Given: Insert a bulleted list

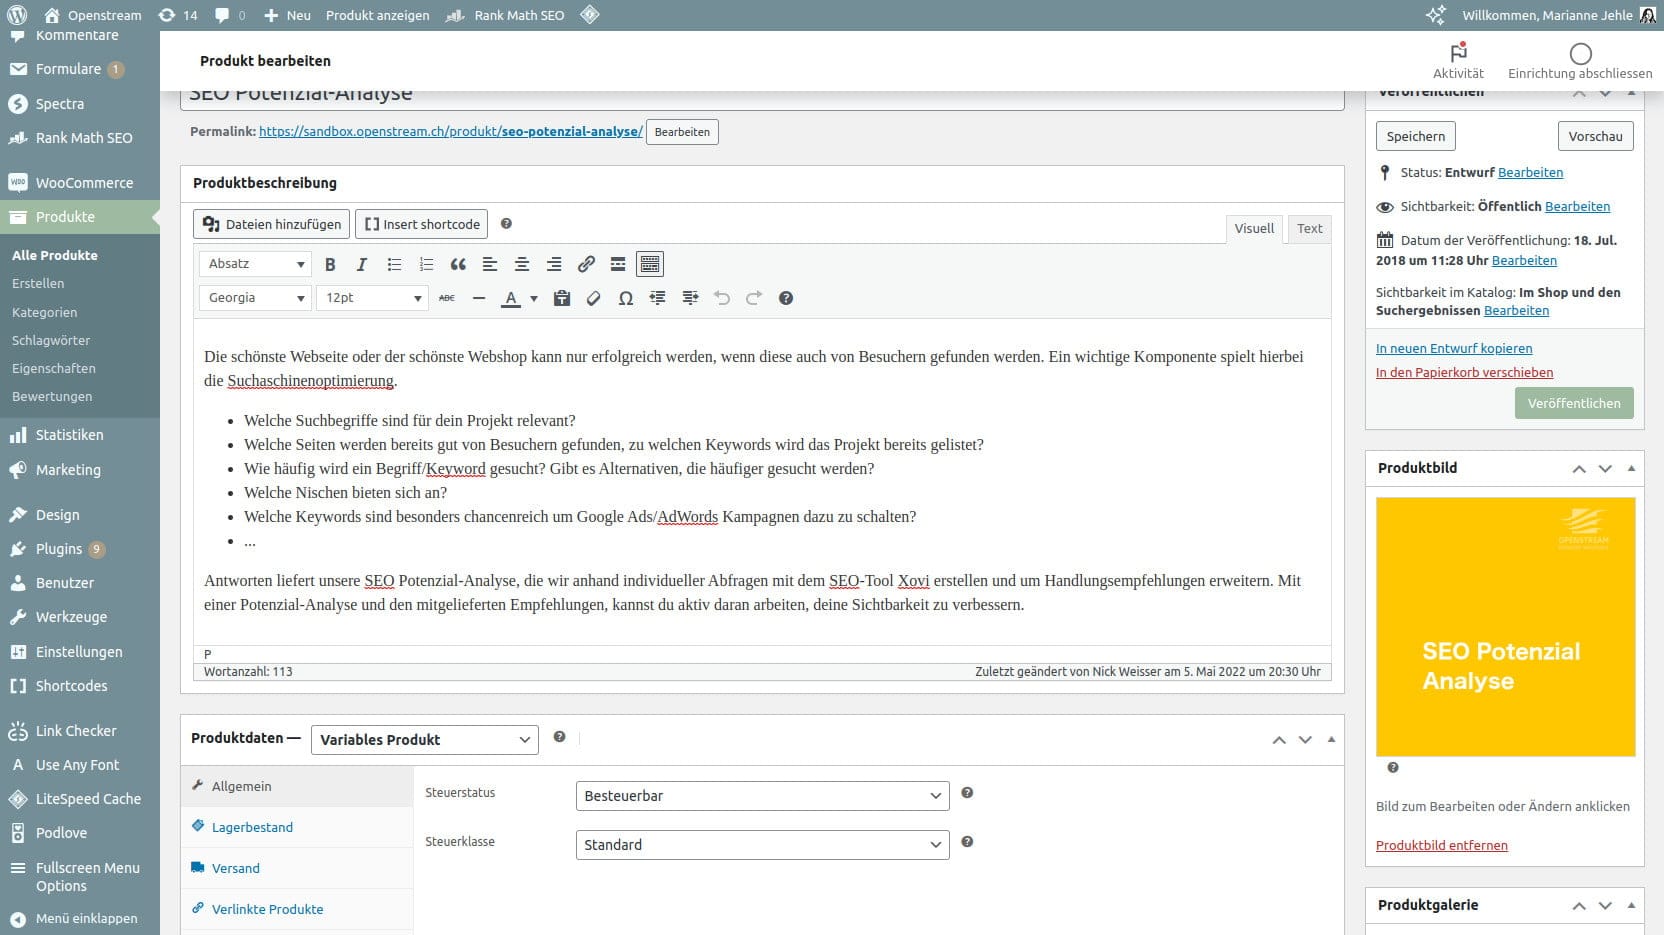Looking at the screenshot, I should (x=394, y=264).
